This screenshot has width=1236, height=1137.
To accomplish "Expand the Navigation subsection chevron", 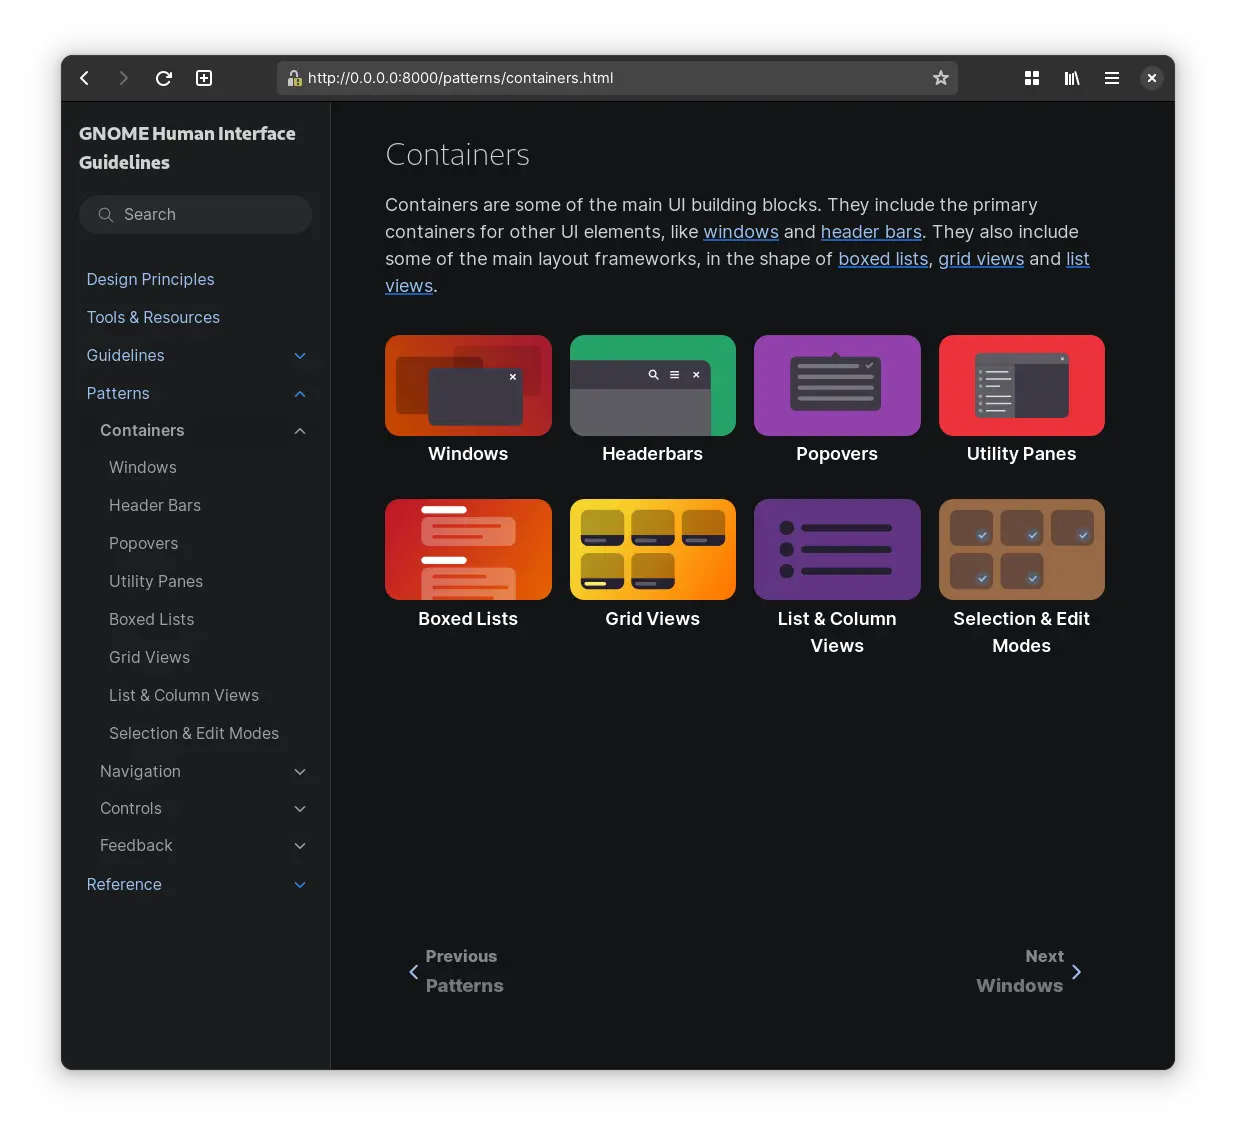I will (300, 772).
